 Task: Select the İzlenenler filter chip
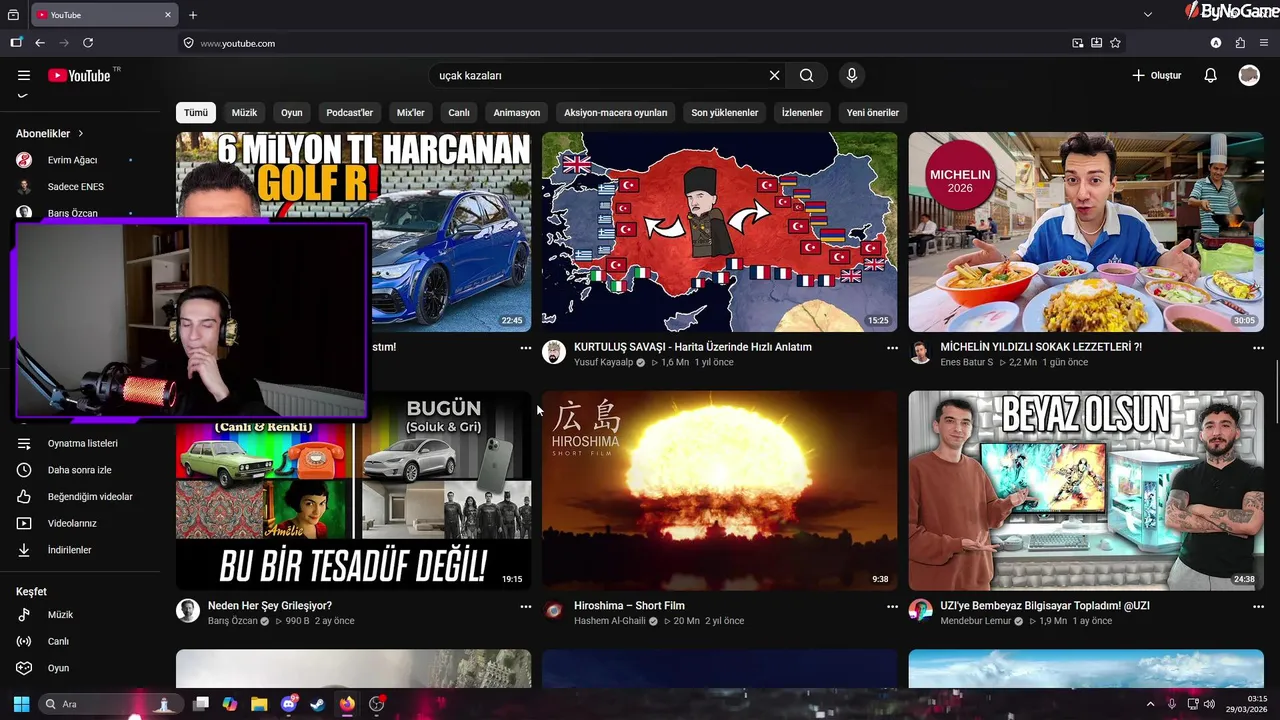pyautogui.click(x=802, y=113)
